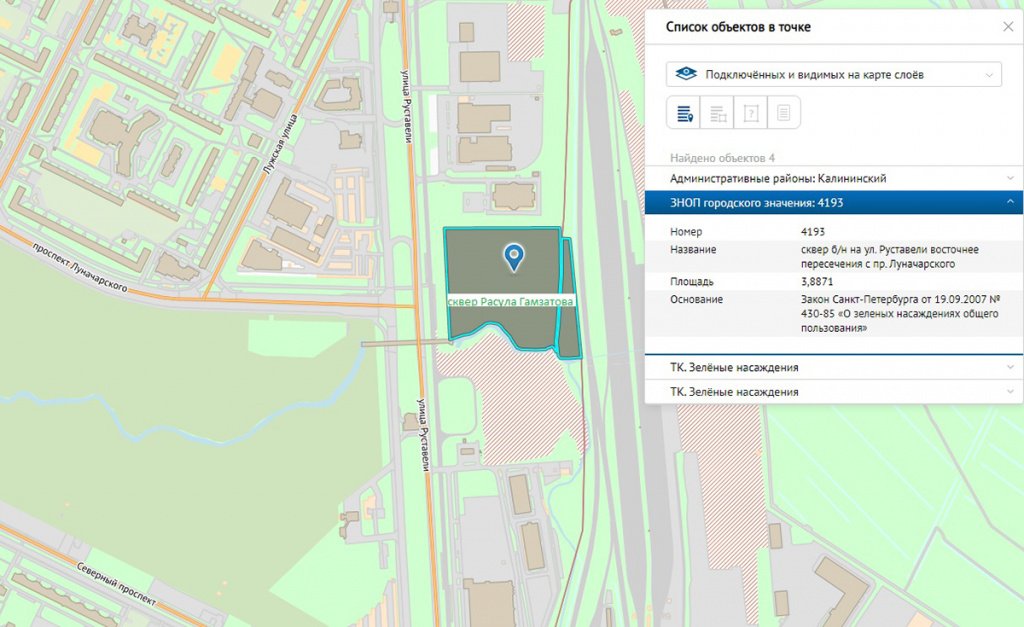Image resolution: width=1024 pixels, height=627 pixels.
Task: Expand the lower ТК. Зелёные насаждения row
Action: (x=833, y=392)
